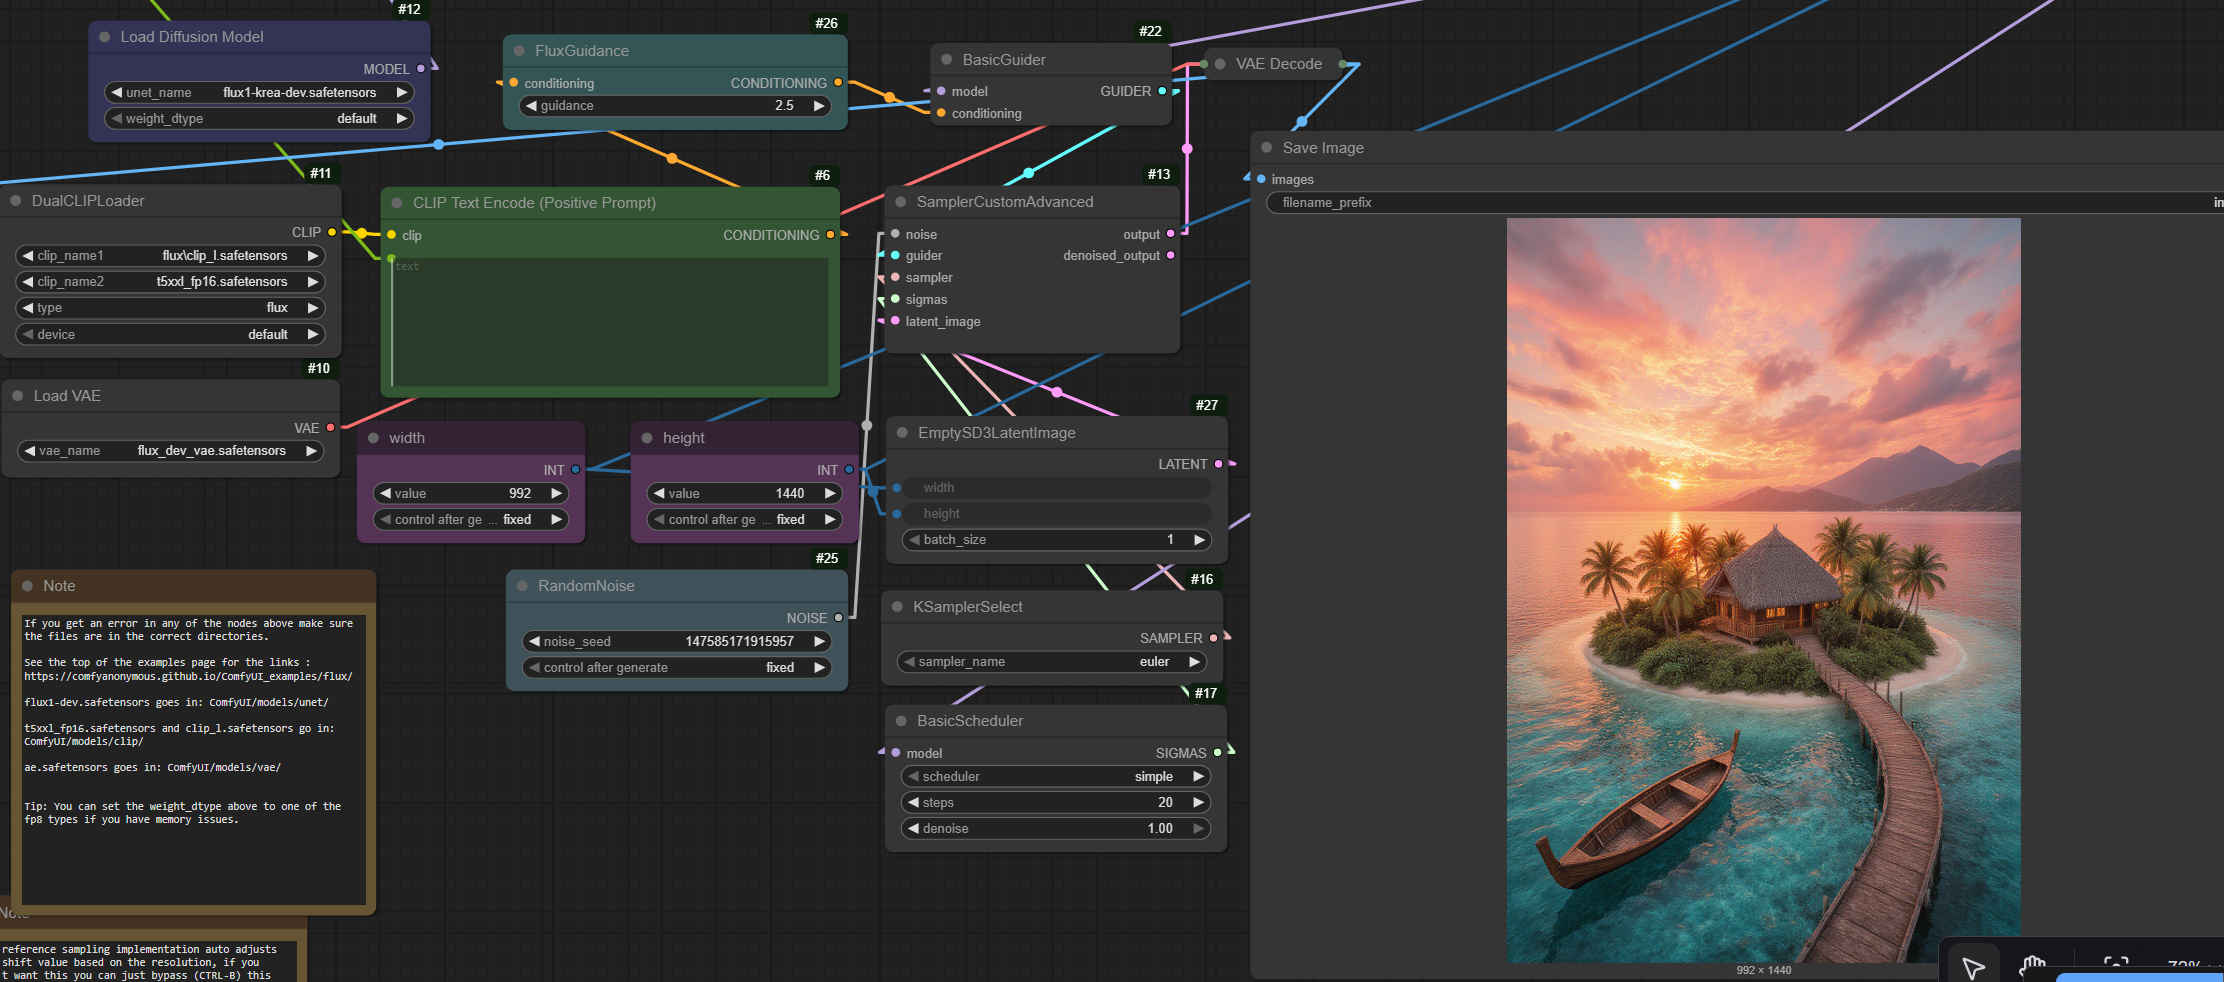Viewport: 2224px width, 982px height.
Task: Open RandomNoise control after generate dropdown
Action: click(677, 667)
